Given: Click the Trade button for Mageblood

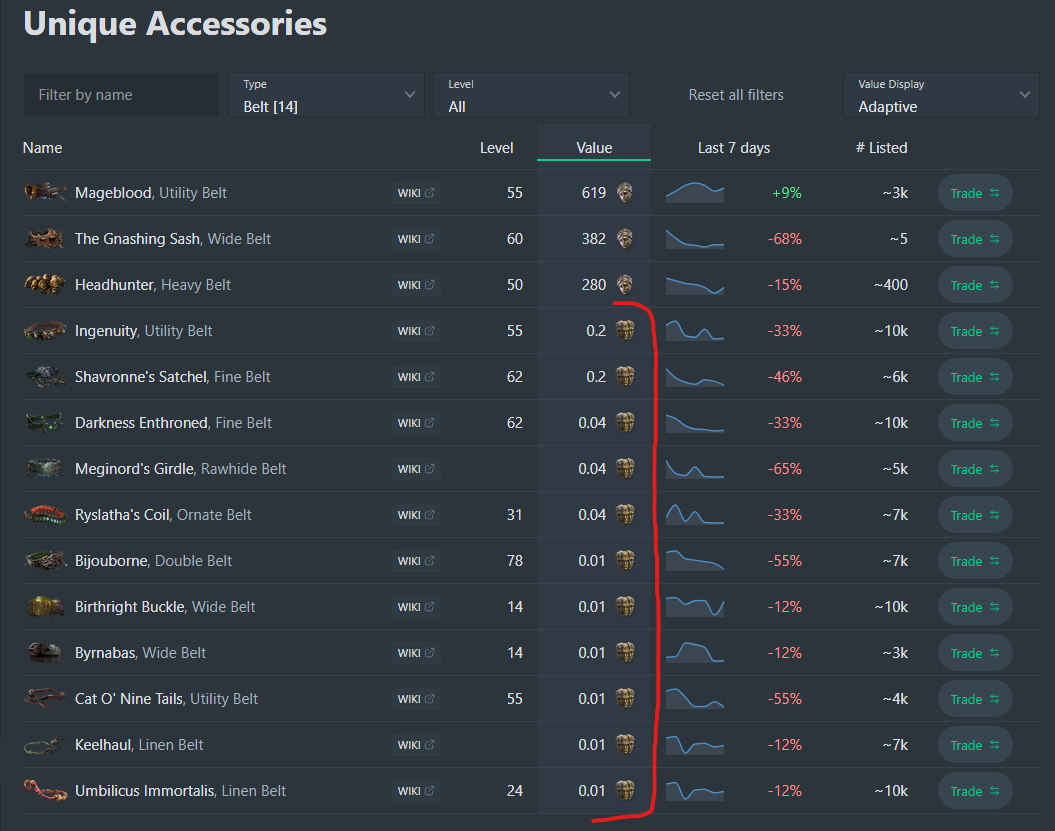Looking at the screenshot, I should (975, 193).
